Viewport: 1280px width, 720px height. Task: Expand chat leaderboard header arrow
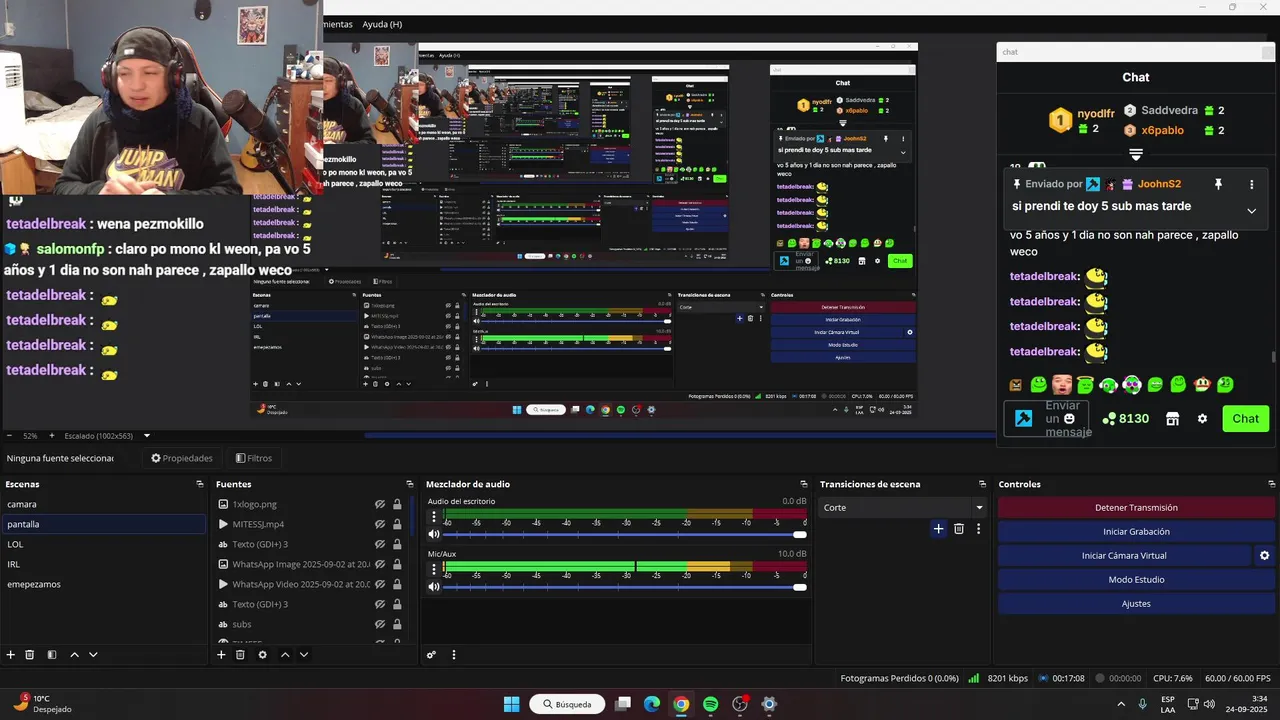point(1136,154)
